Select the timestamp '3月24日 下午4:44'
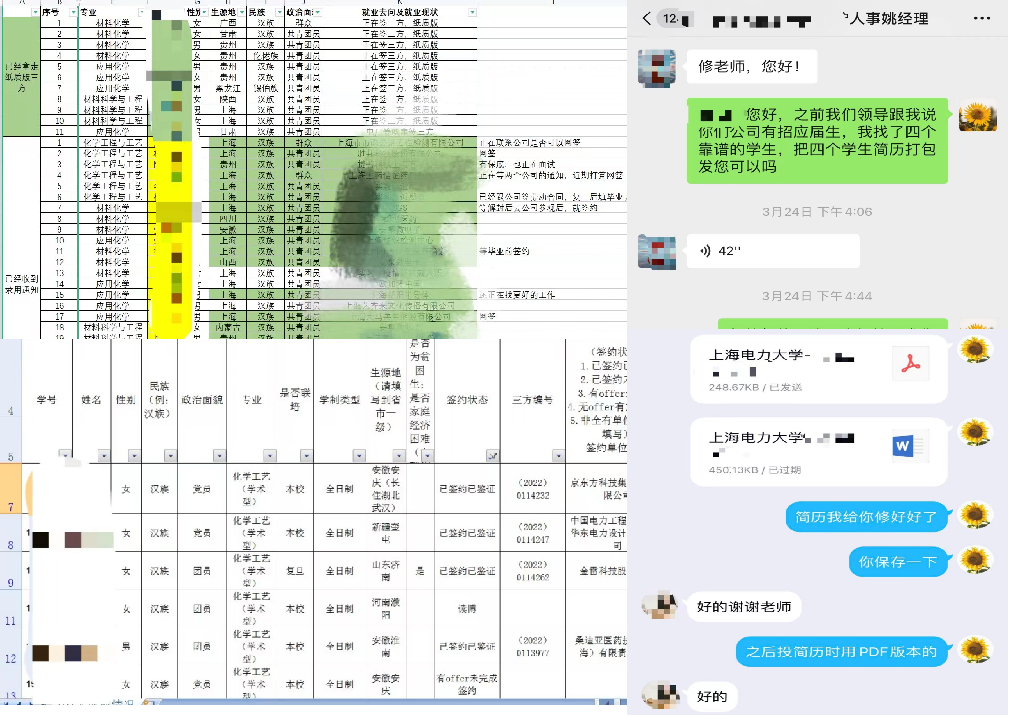 817,296
